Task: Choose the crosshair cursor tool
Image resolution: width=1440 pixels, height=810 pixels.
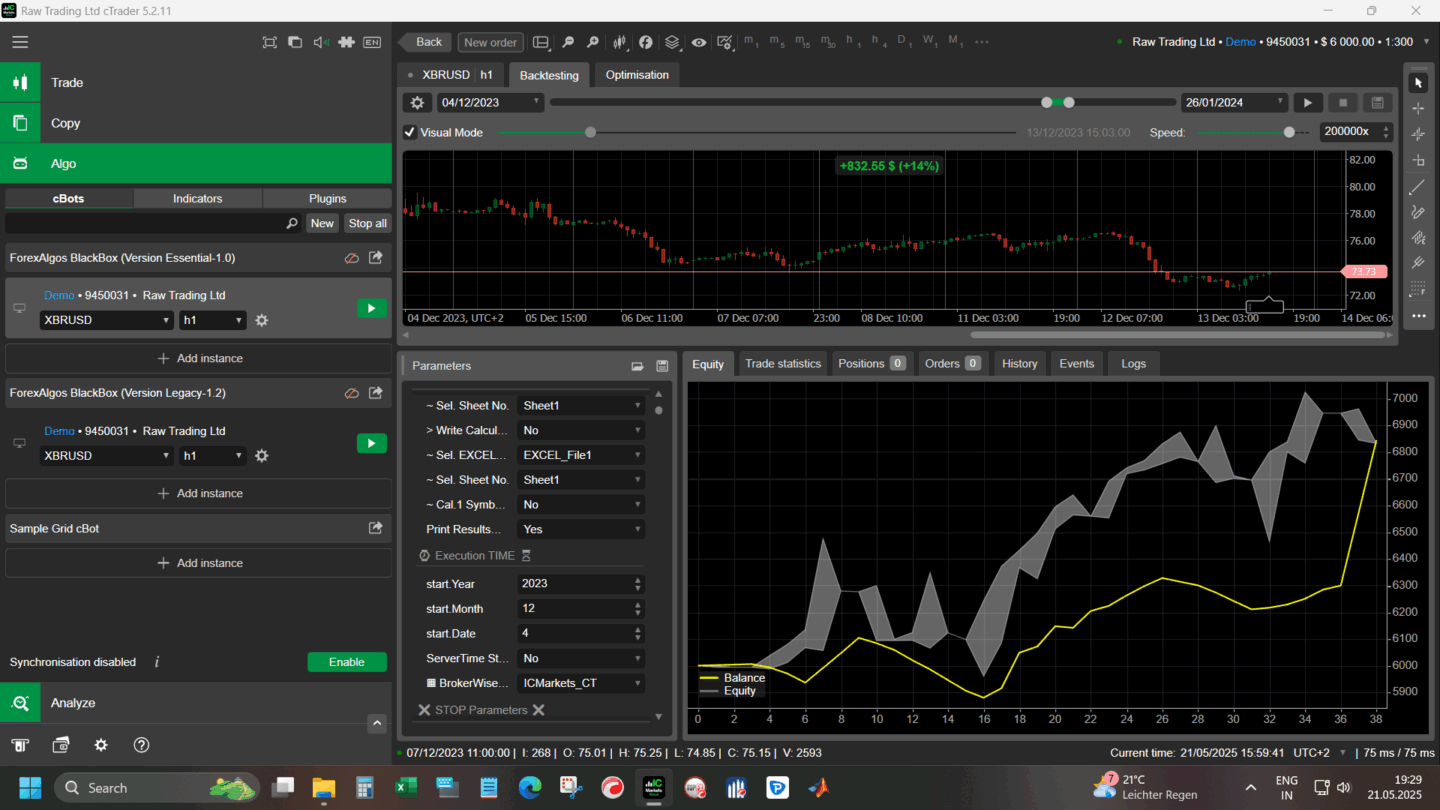Action: click(x=1417, y=108)
